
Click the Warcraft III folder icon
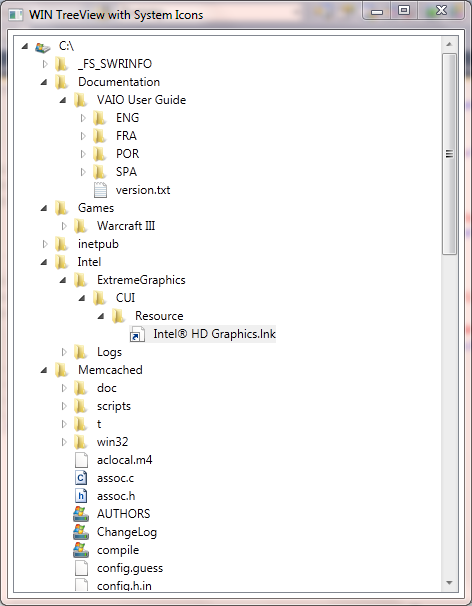click(x=80, y=226)
